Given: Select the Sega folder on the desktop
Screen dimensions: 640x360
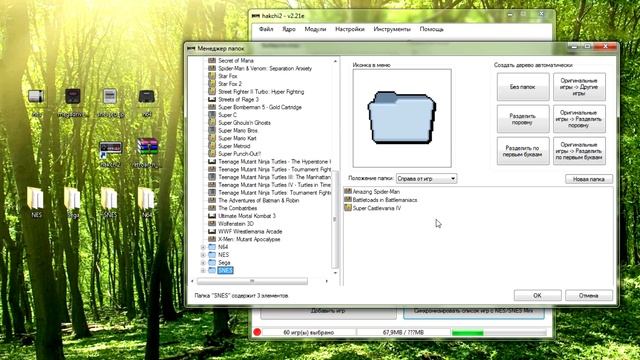Looking at the screenshot, I should (73, 202).
